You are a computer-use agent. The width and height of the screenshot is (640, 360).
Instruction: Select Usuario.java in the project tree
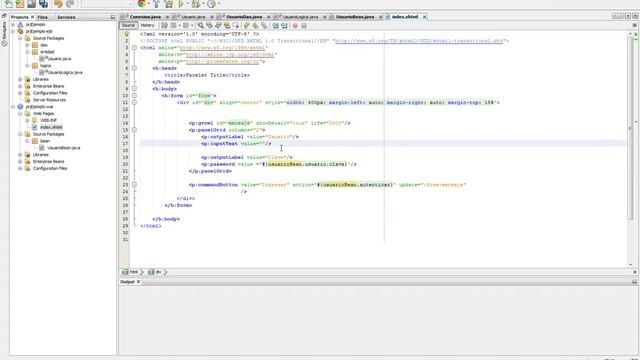pyautogui.click(x=59, y=59)
